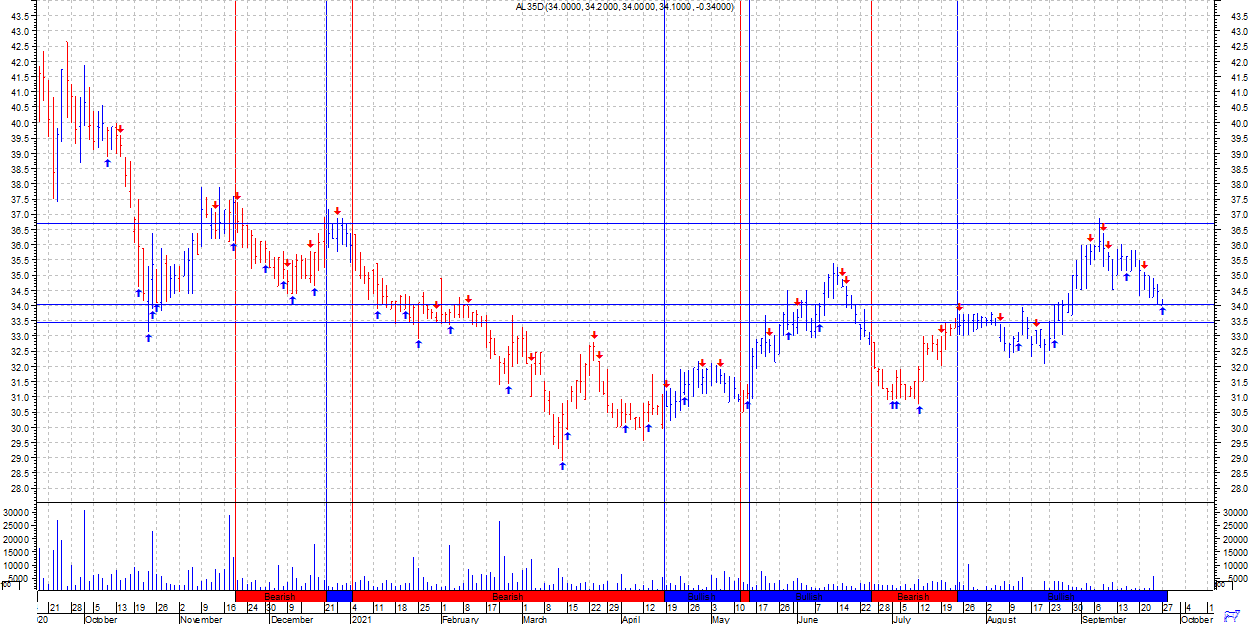1250x624 pixels.
Task: Select the blue up arrow at March's lowest bar
Action: point(562,465)
